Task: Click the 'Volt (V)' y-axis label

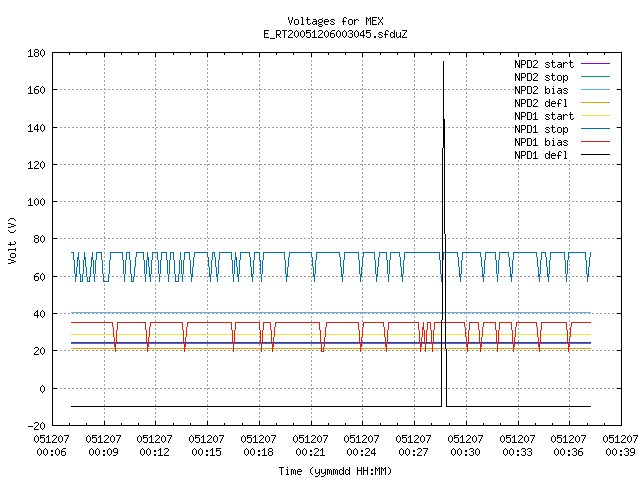Action: pyautogui.click(x=13, y=240)
